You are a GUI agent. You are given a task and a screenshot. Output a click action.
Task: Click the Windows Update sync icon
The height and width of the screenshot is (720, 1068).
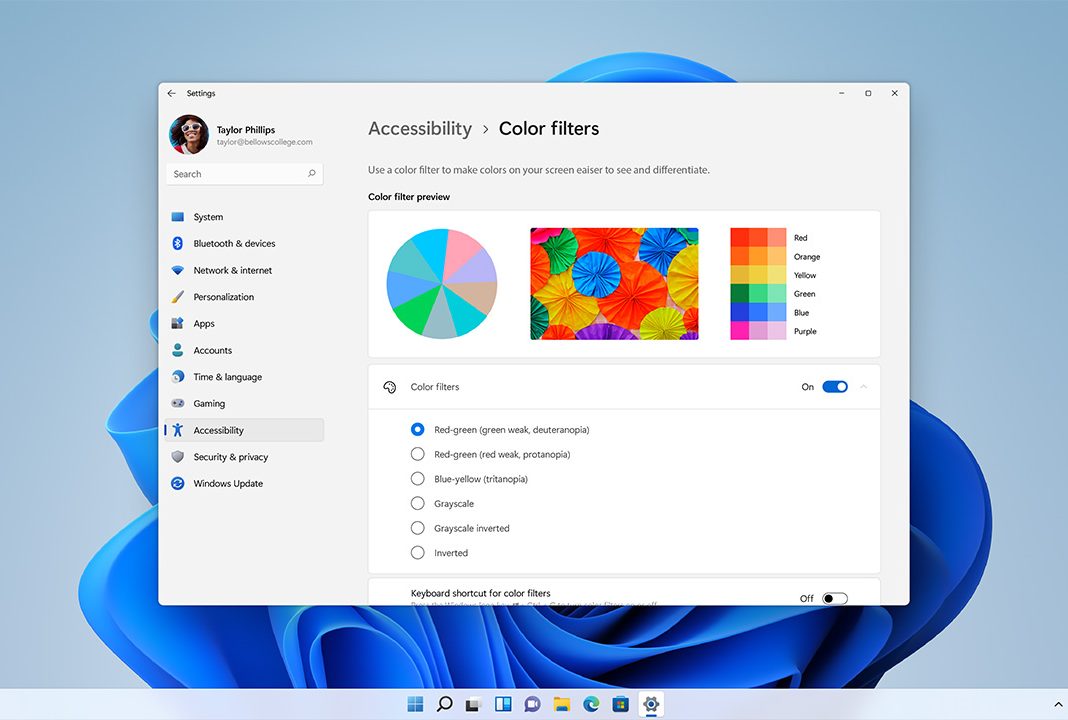(178, 484)
